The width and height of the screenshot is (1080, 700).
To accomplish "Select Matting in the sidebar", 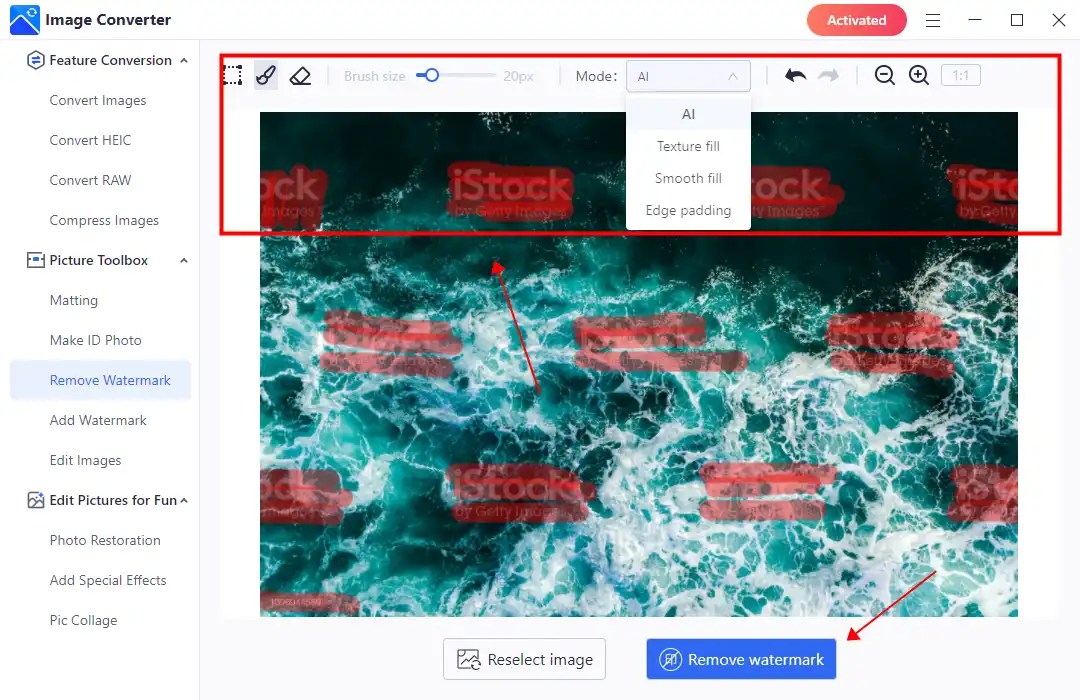I will pos(74,300).
